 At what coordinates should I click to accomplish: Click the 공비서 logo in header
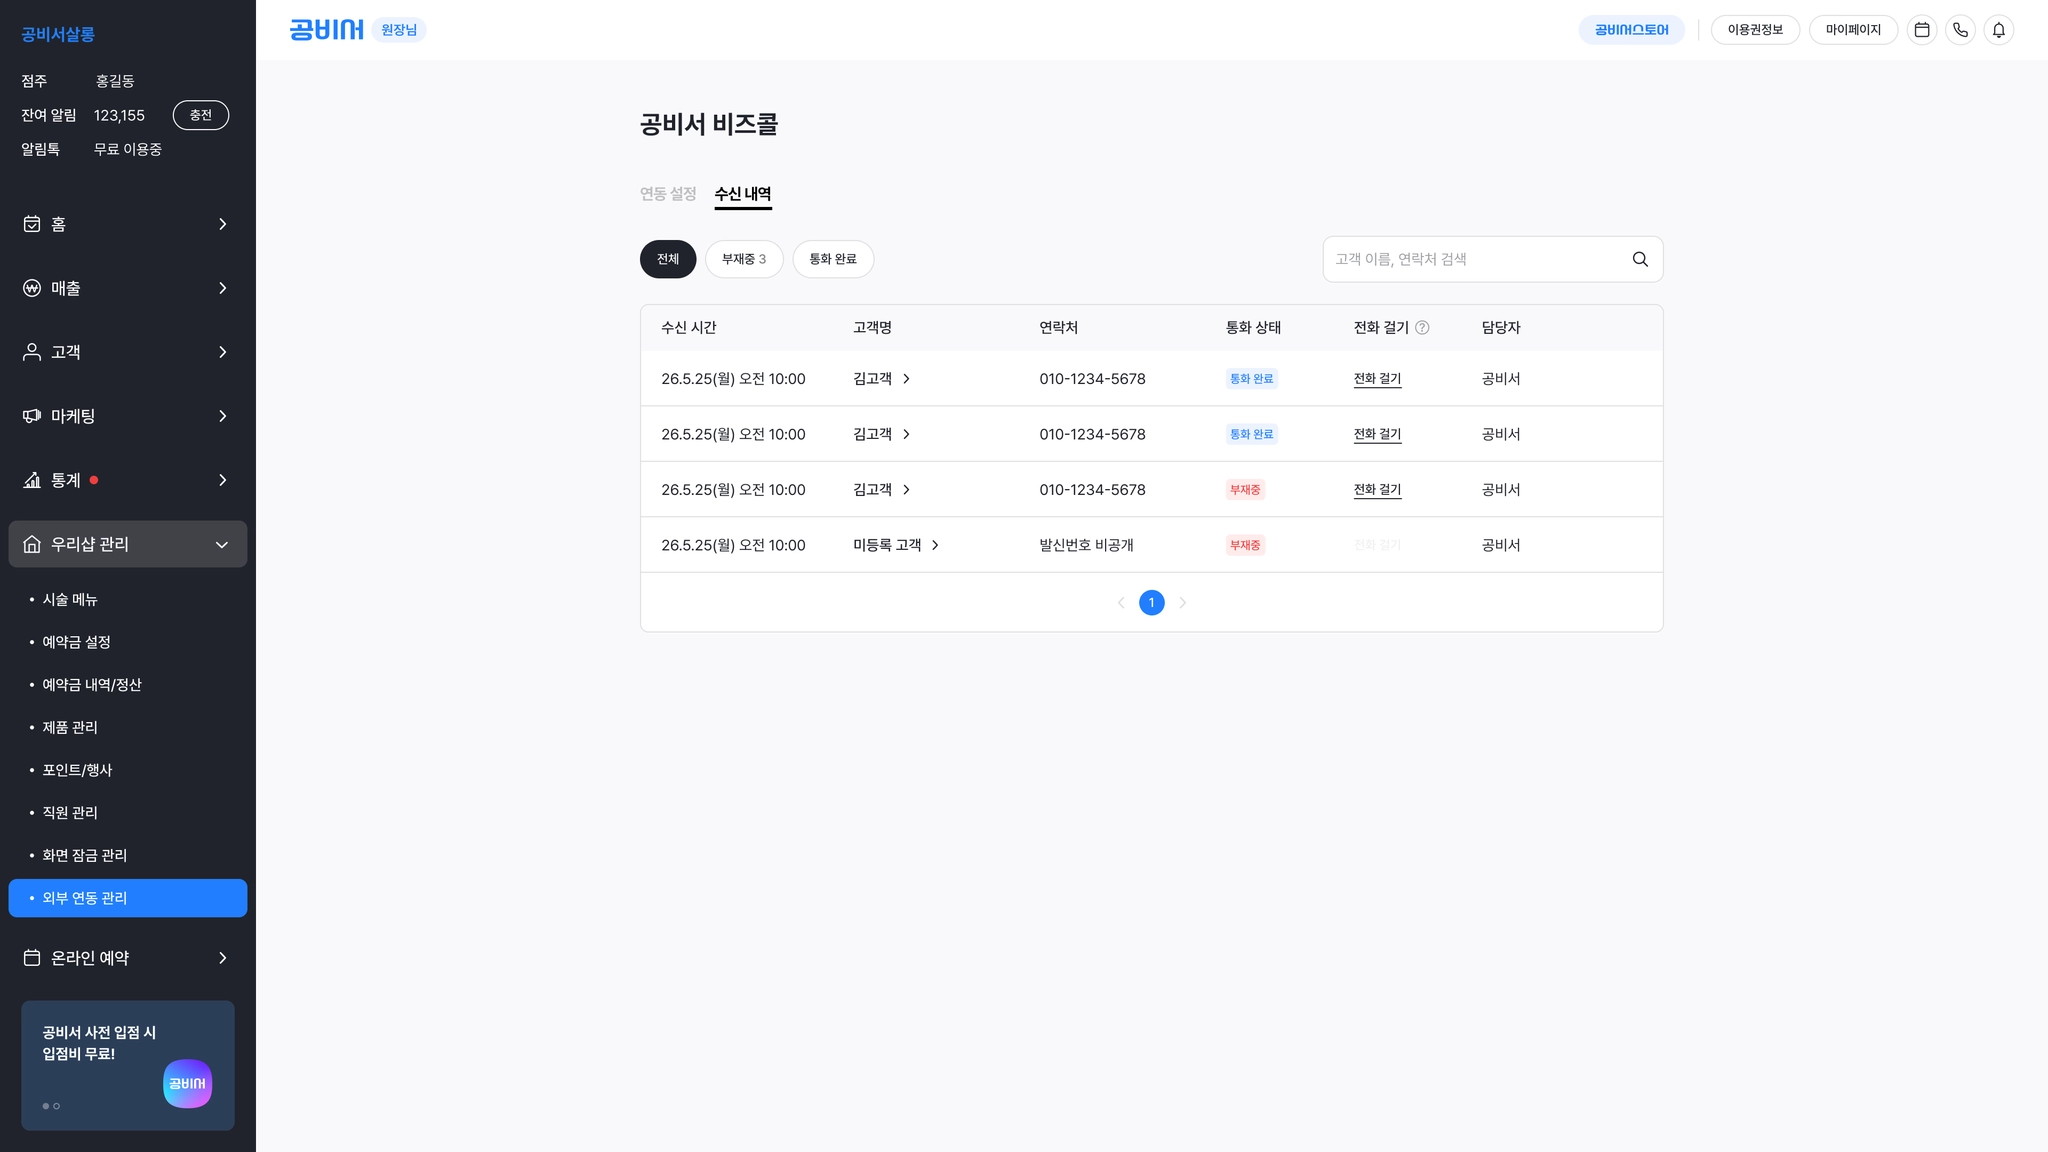[x=326, y=30]
